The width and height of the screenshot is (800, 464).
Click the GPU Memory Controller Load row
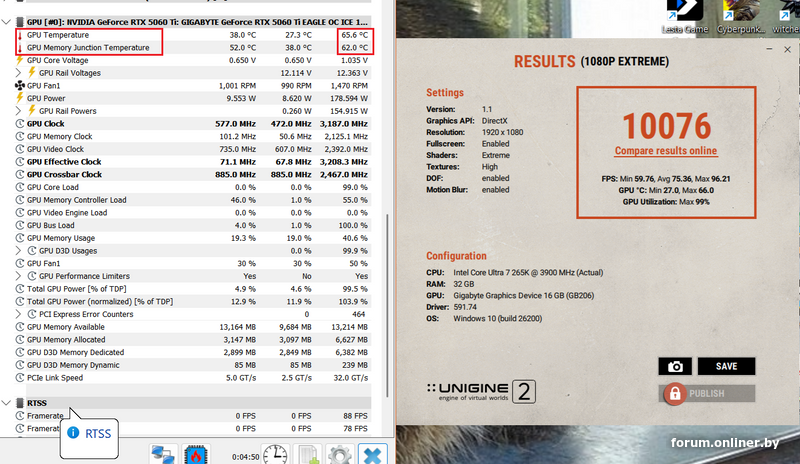(x=192, y=200)
